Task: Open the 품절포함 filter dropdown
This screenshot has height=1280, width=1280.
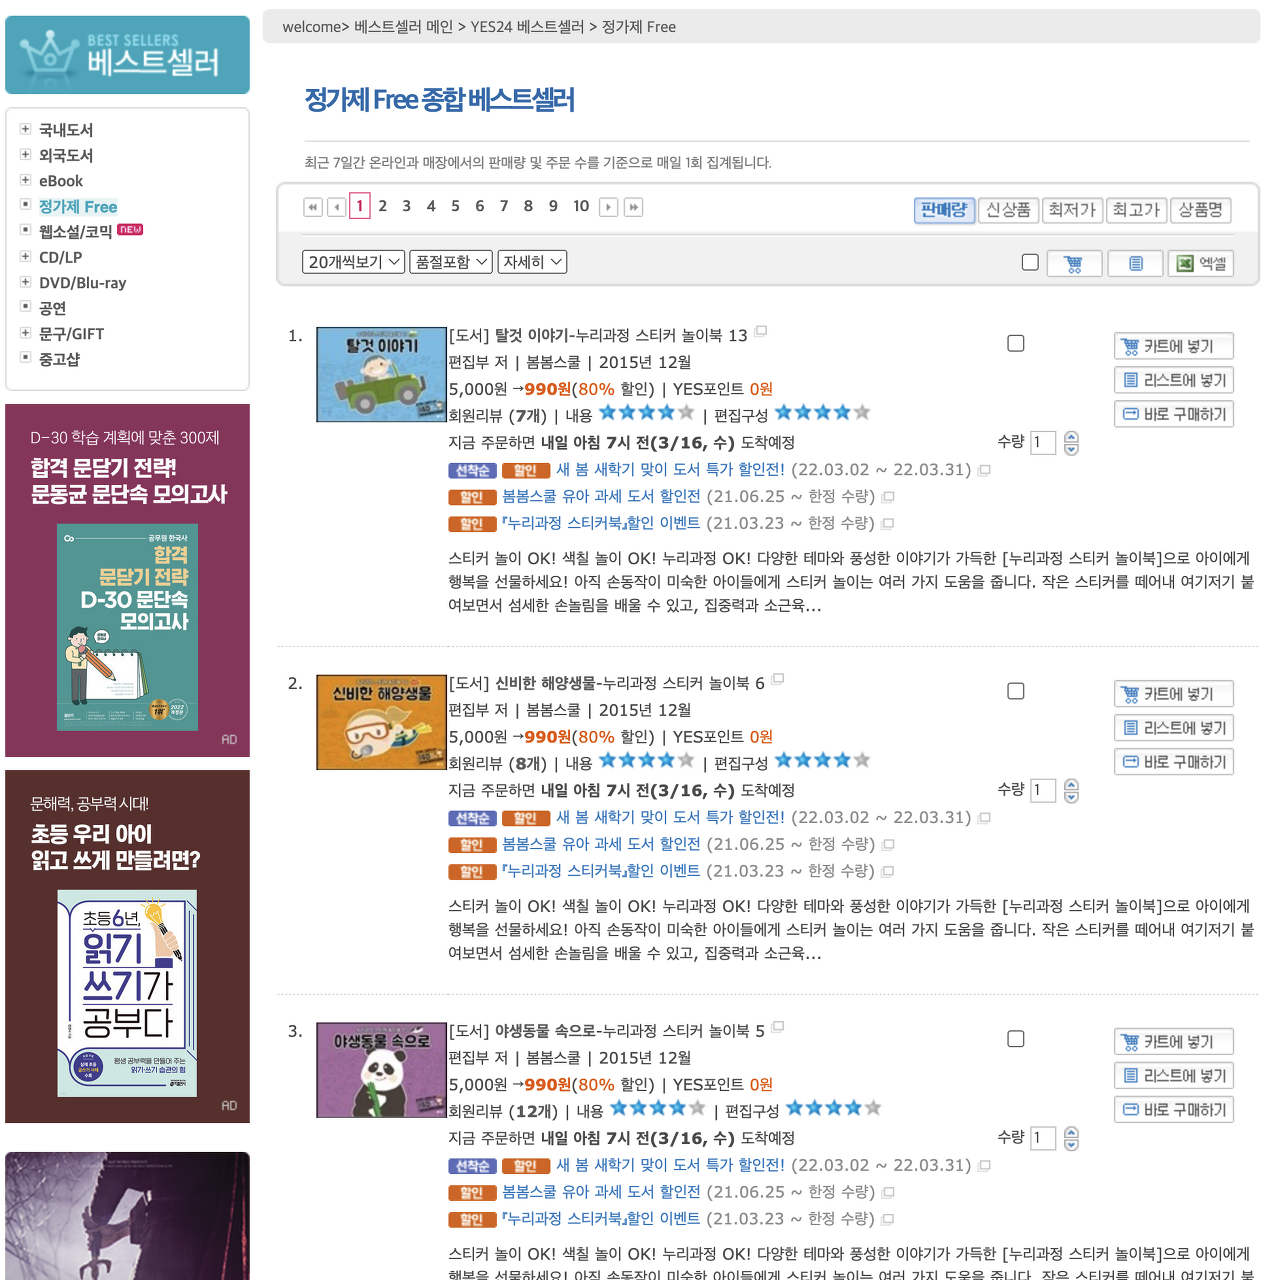Action: 451,262
